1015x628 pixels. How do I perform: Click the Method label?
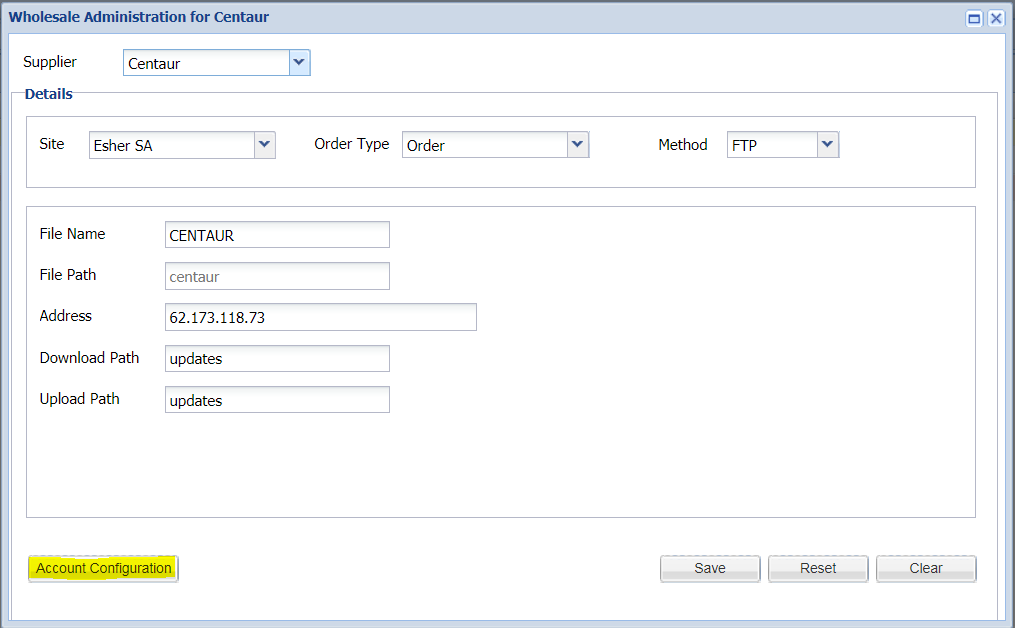click(x=683, y=144)
